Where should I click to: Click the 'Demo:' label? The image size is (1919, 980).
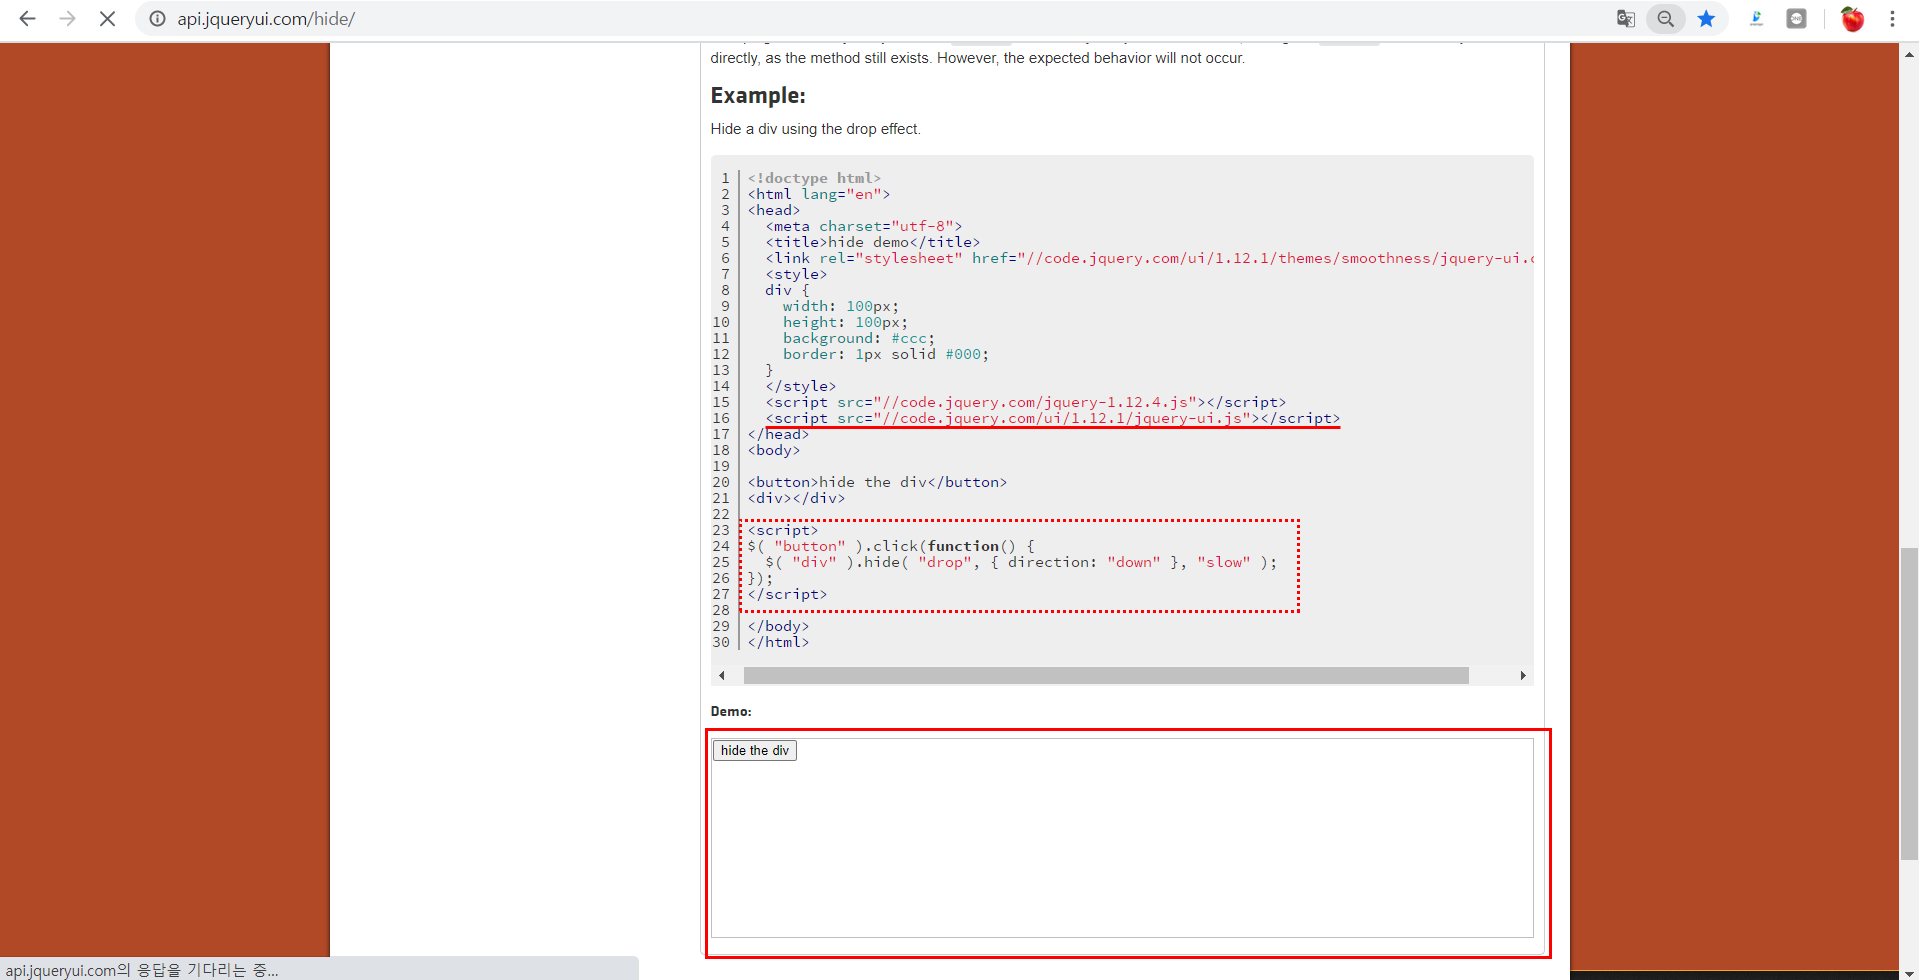tap(731, 712)
